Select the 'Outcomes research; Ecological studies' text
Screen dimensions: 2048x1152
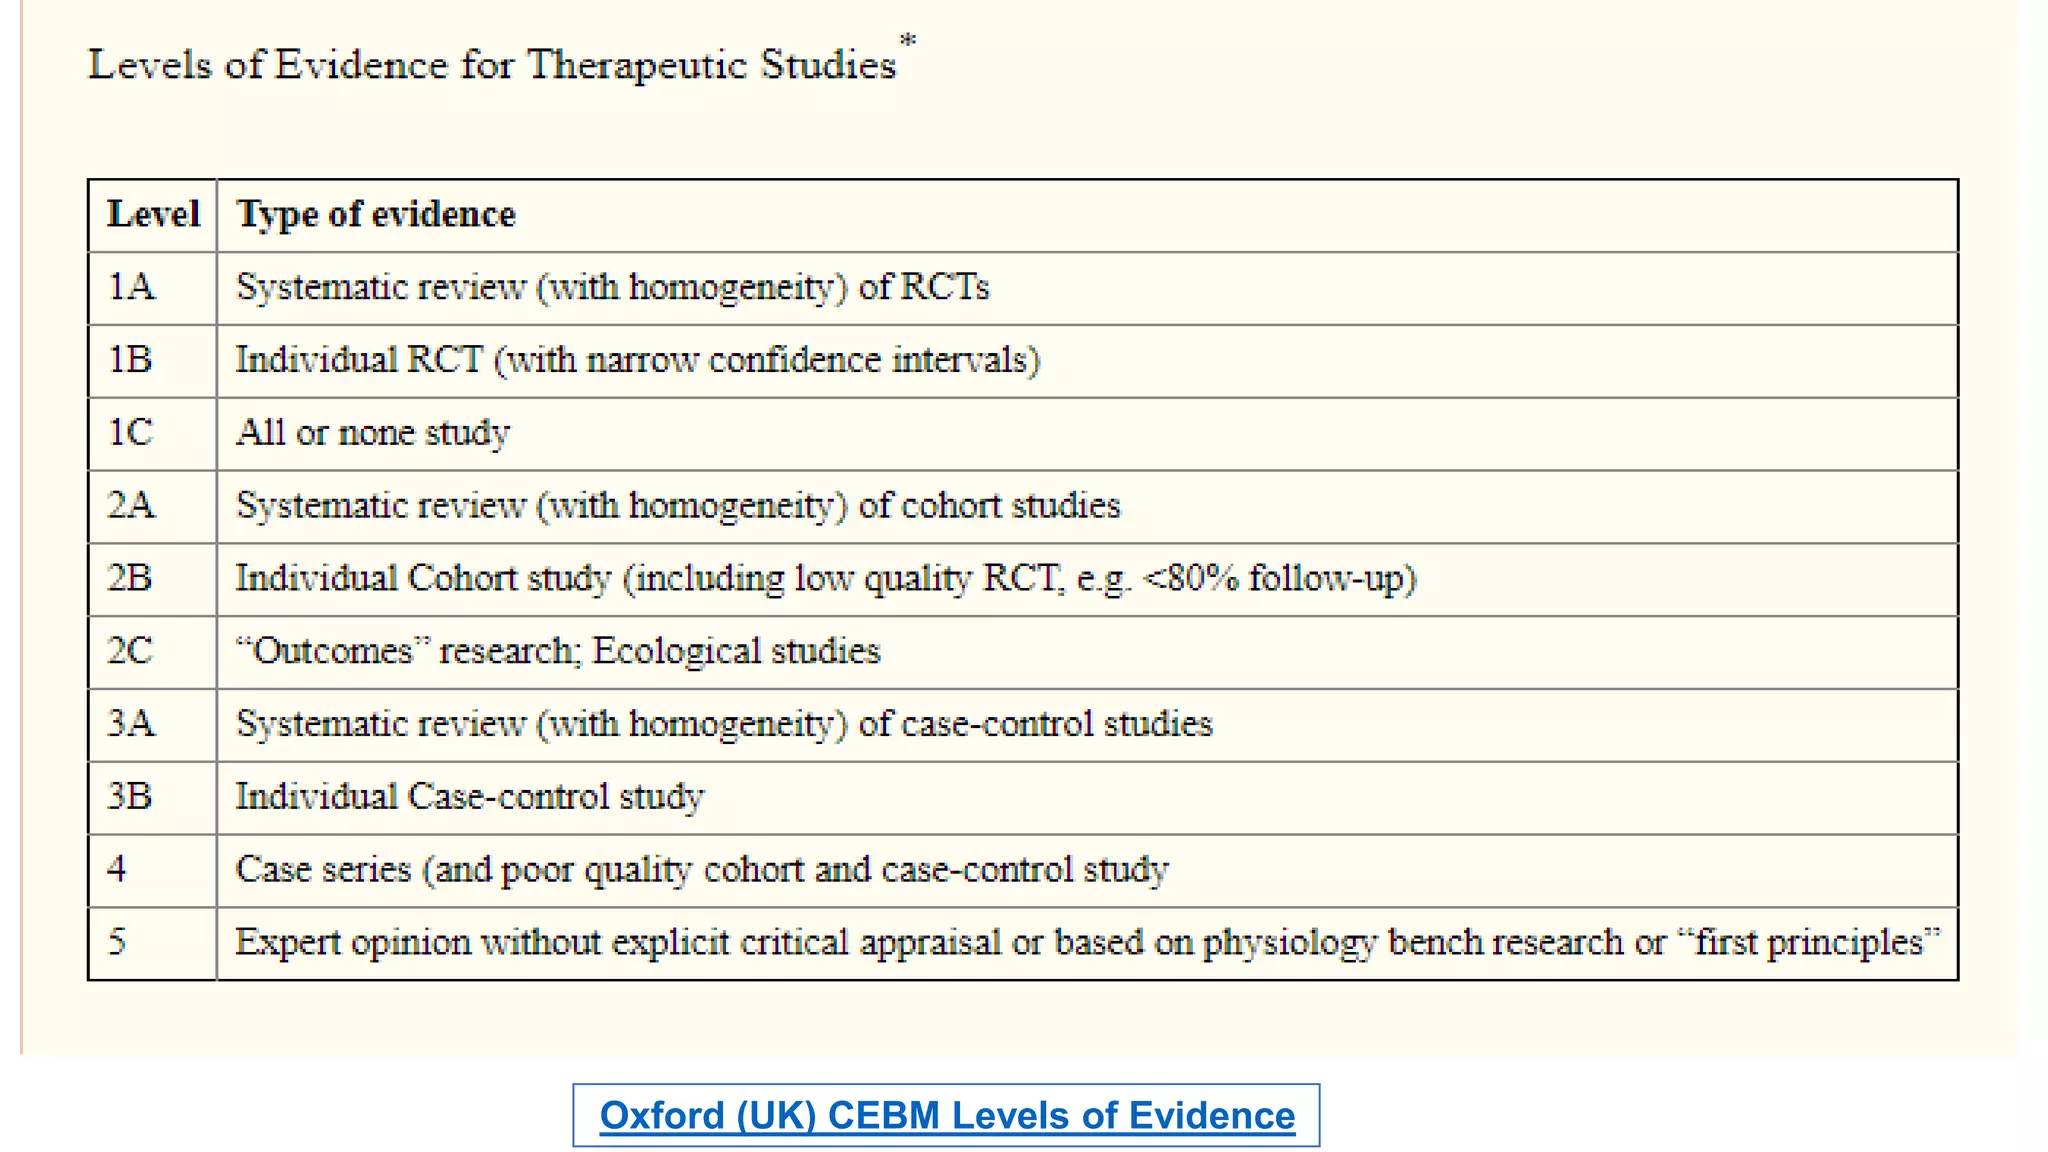click(558, 652)
